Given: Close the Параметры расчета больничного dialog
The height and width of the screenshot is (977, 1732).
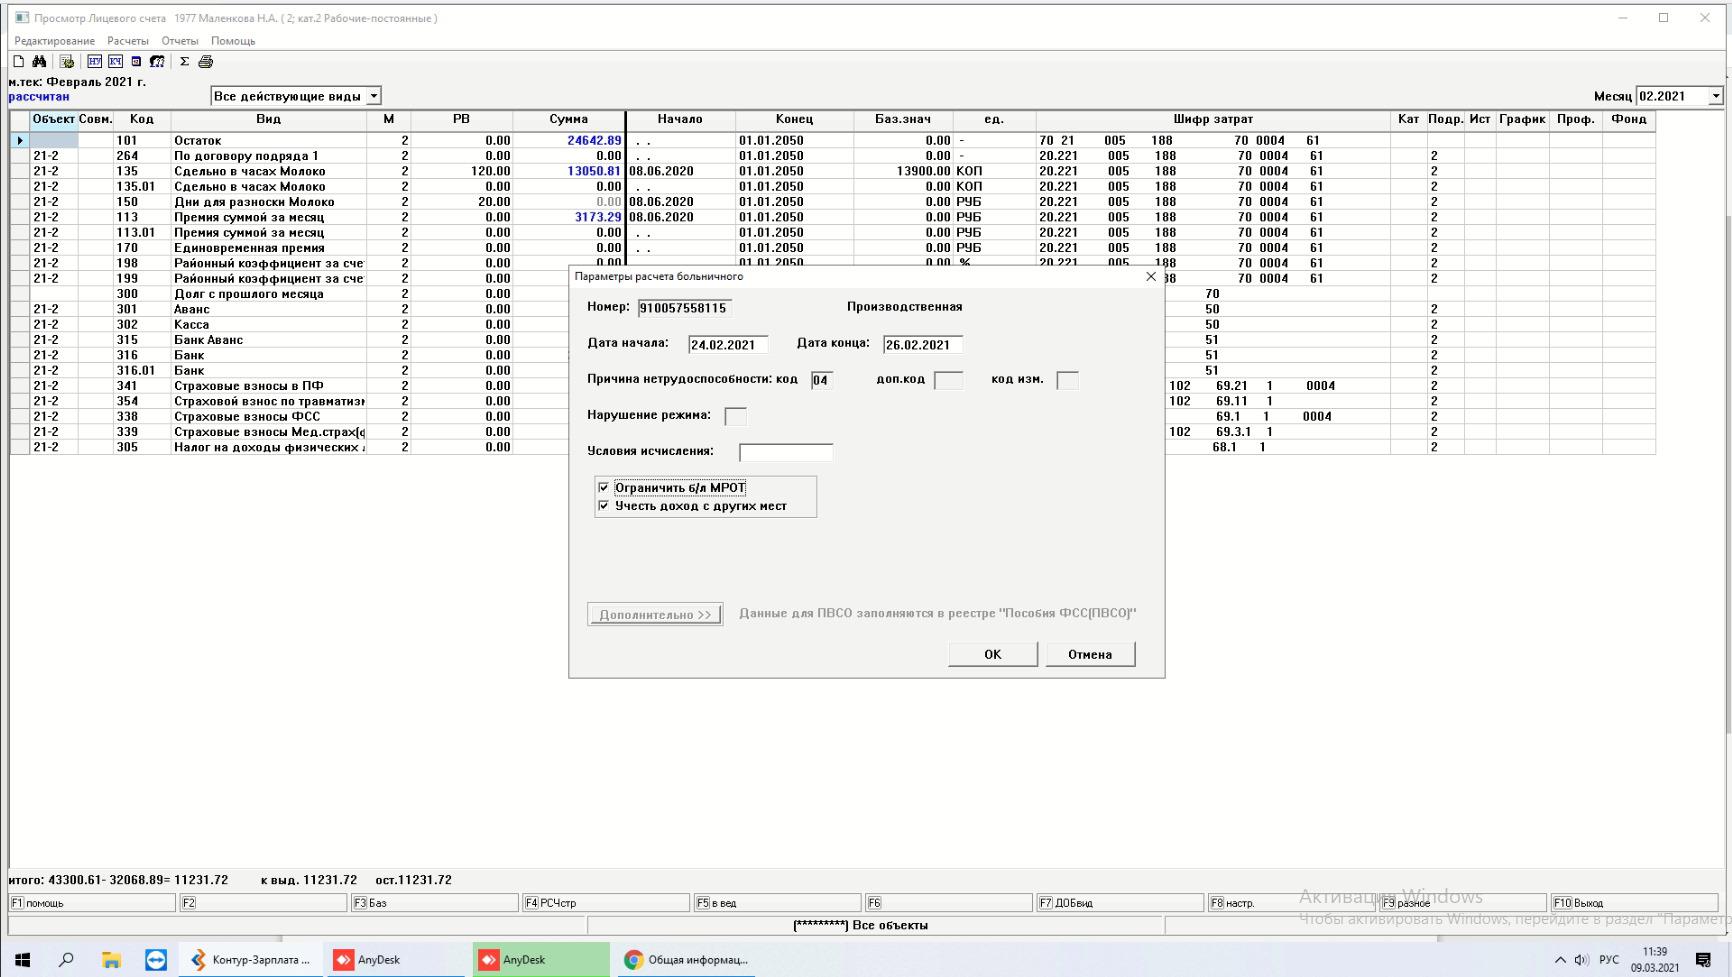Looking at the screenshot, I should 1150,276.
